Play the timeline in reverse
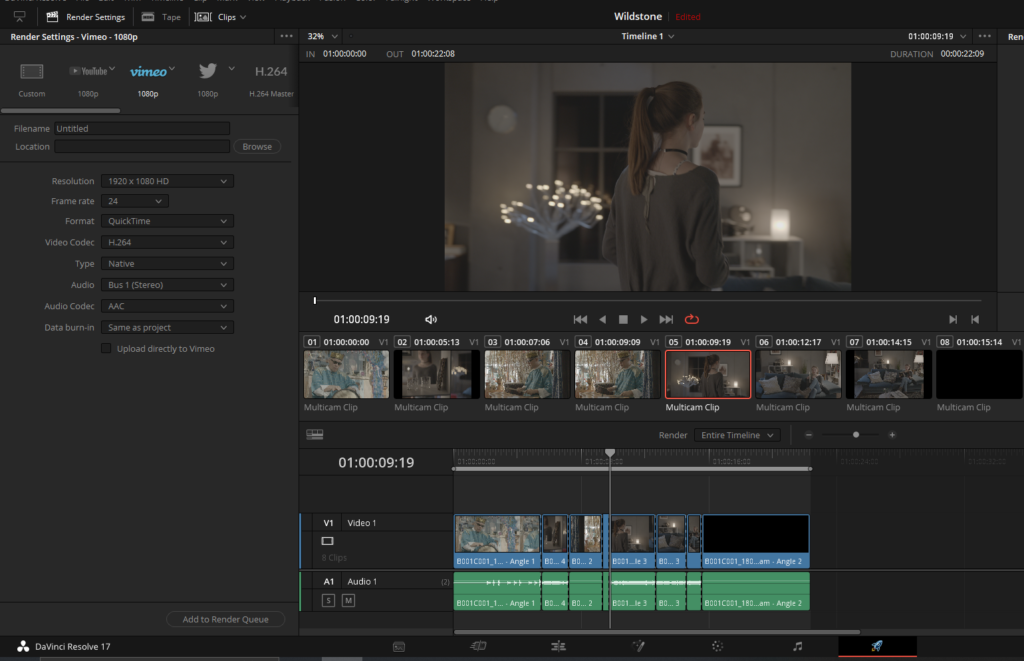Viewport: 1024px width, 661px height. click(602, 319)
